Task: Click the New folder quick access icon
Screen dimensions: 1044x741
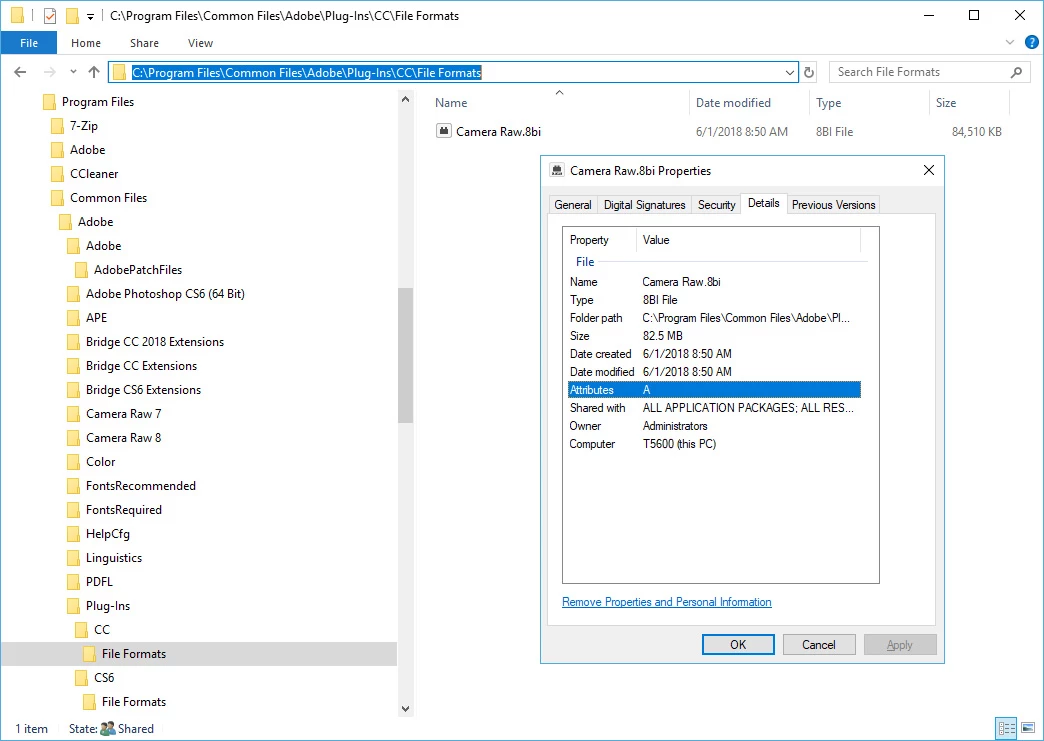Action: [x=72, y=15]
